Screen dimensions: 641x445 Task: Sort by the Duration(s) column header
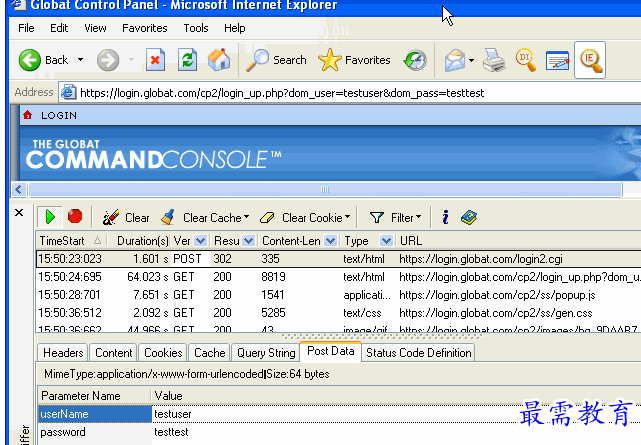point(142,241)
